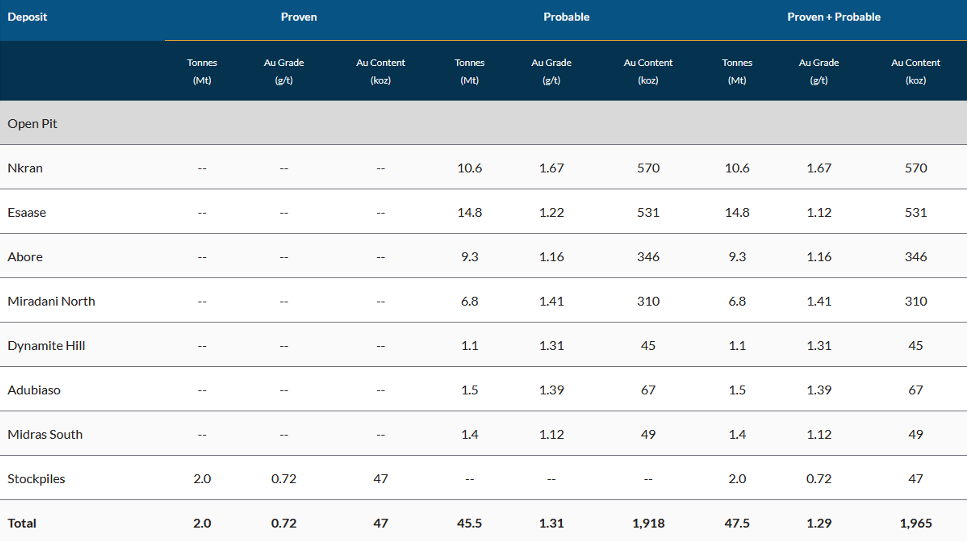Select the Midras South deposit name
967x541 pixels.
tap(45, 434)
